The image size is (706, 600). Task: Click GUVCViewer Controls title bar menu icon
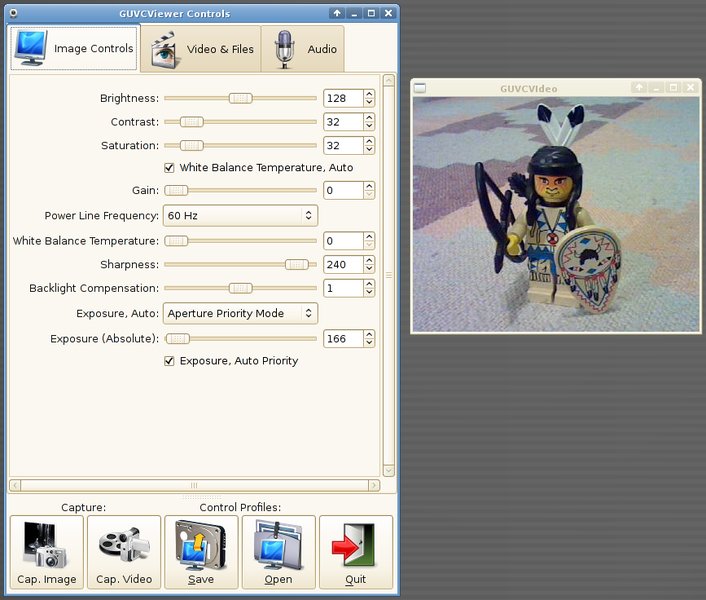tap(14, 13)
